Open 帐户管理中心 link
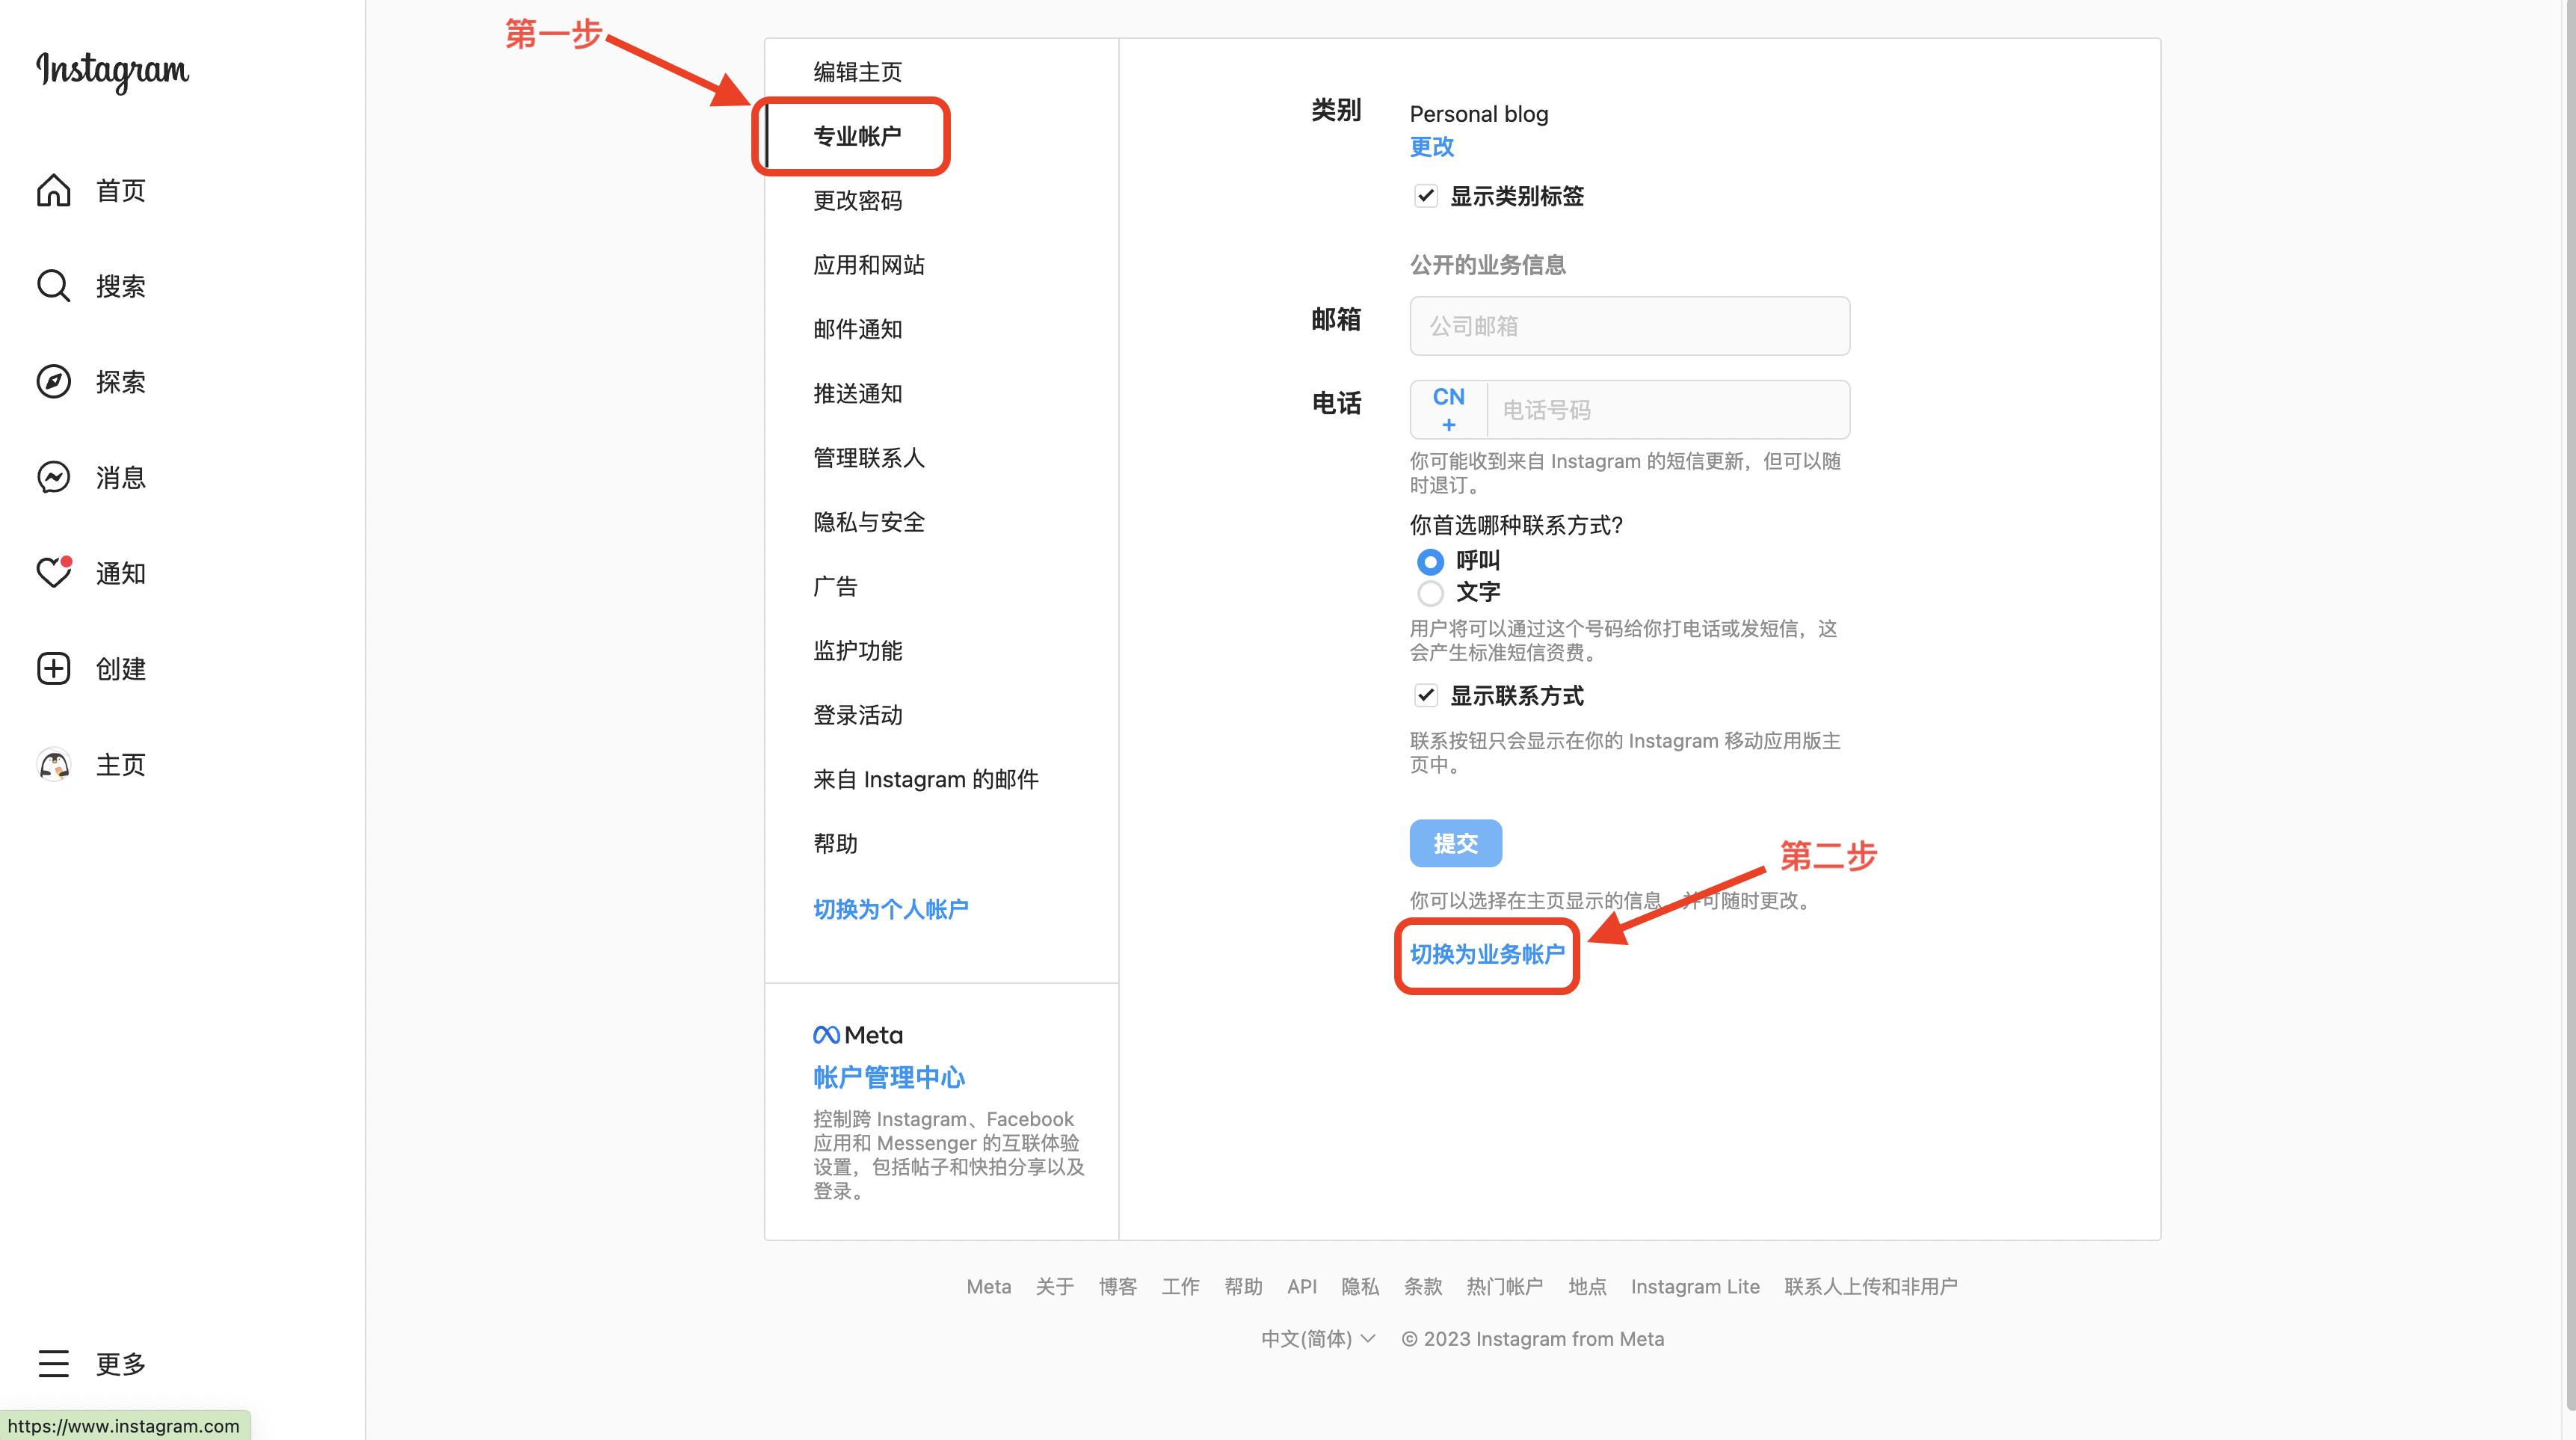Image resolution: width=2576 pixels, height=1440 pixels. pyautogui.click(x=889, y=1077)
